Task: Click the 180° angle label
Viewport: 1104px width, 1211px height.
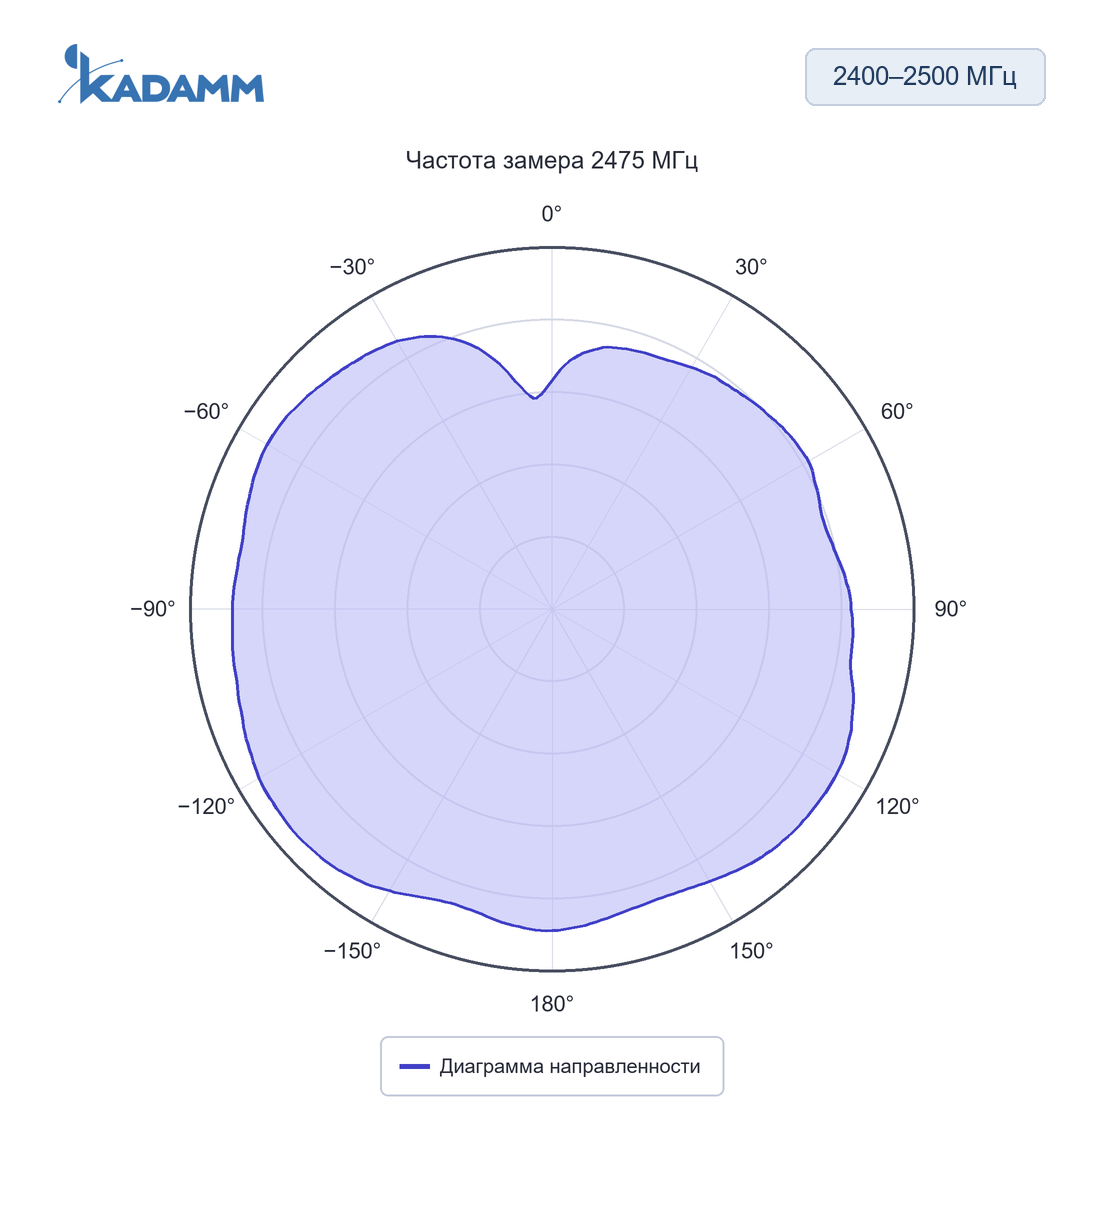Action: pos(552,1004)
